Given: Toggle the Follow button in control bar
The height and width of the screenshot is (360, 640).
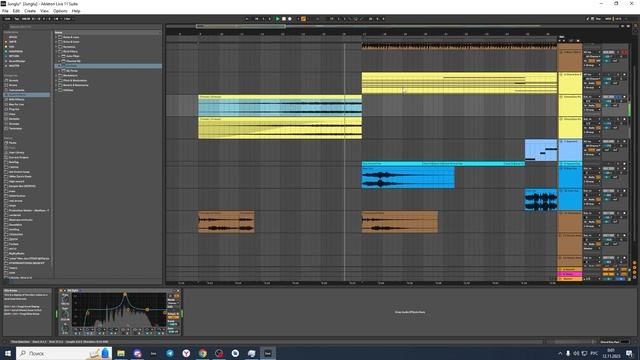Looking at the screenshot, I should [247, 19].
